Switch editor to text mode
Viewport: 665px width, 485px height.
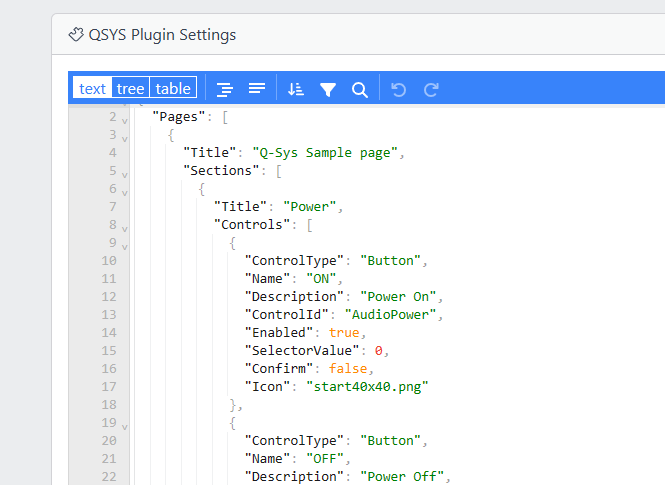pos(92,88)
